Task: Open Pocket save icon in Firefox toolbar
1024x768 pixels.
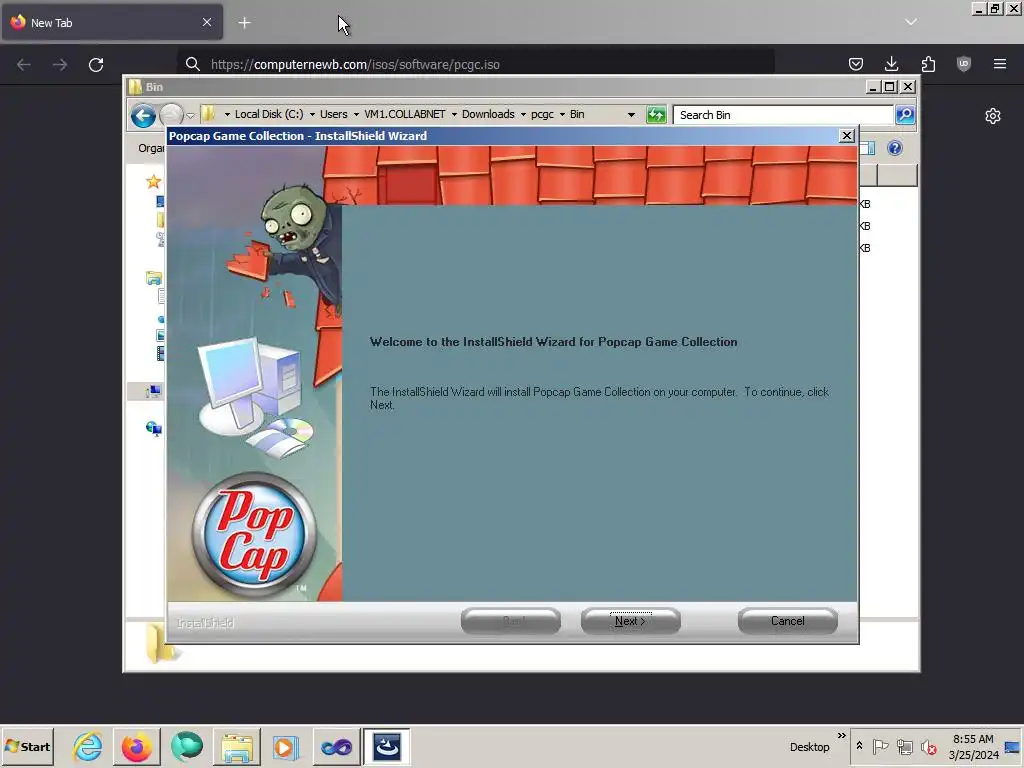Action: pyautogui.click(x=856, y=64)
